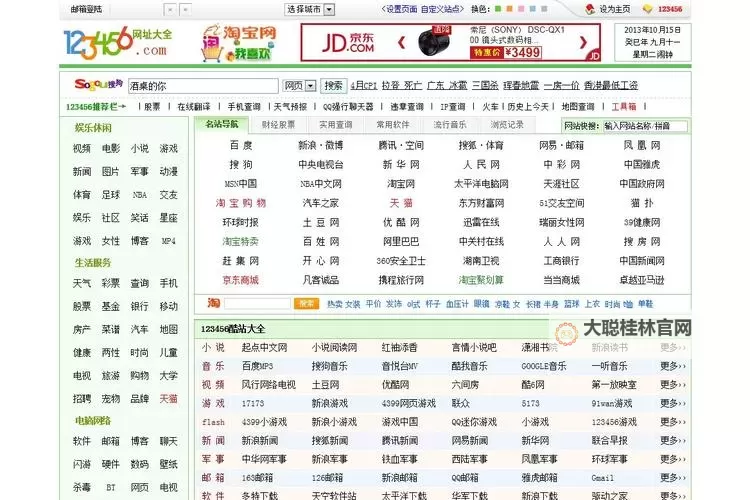Open the red 工具箱 link
The image size is (750, 500).
pos(624,107)
